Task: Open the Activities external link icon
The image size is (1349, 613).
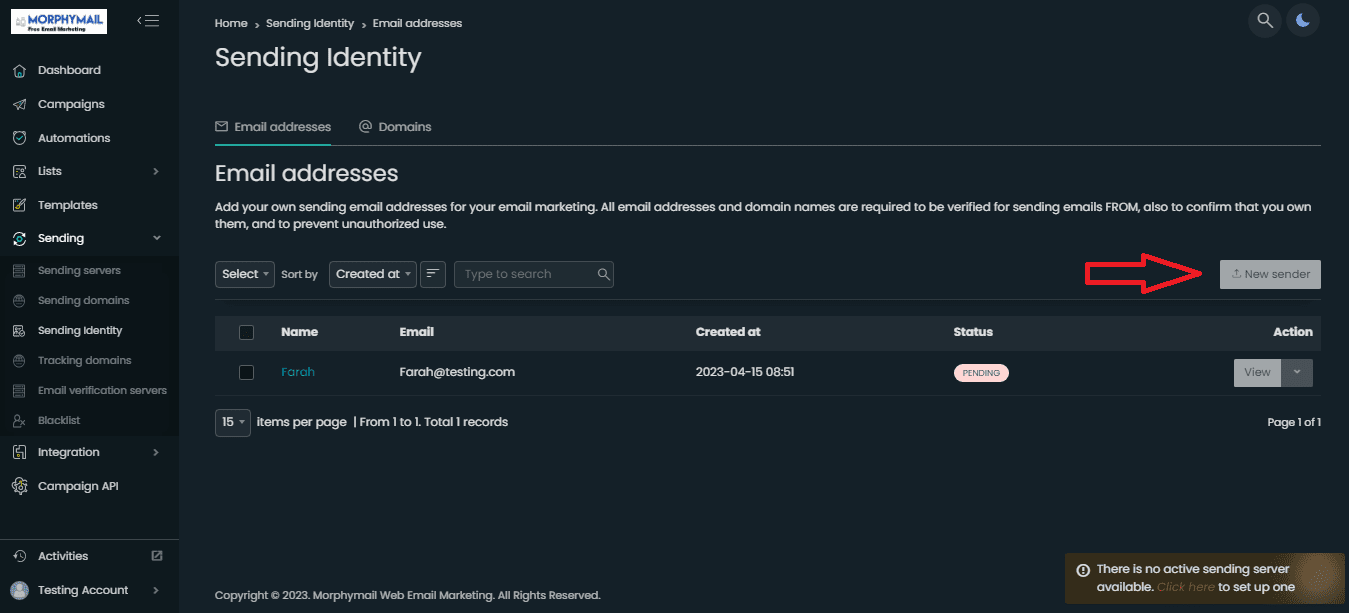Action: tap(157, 556)
